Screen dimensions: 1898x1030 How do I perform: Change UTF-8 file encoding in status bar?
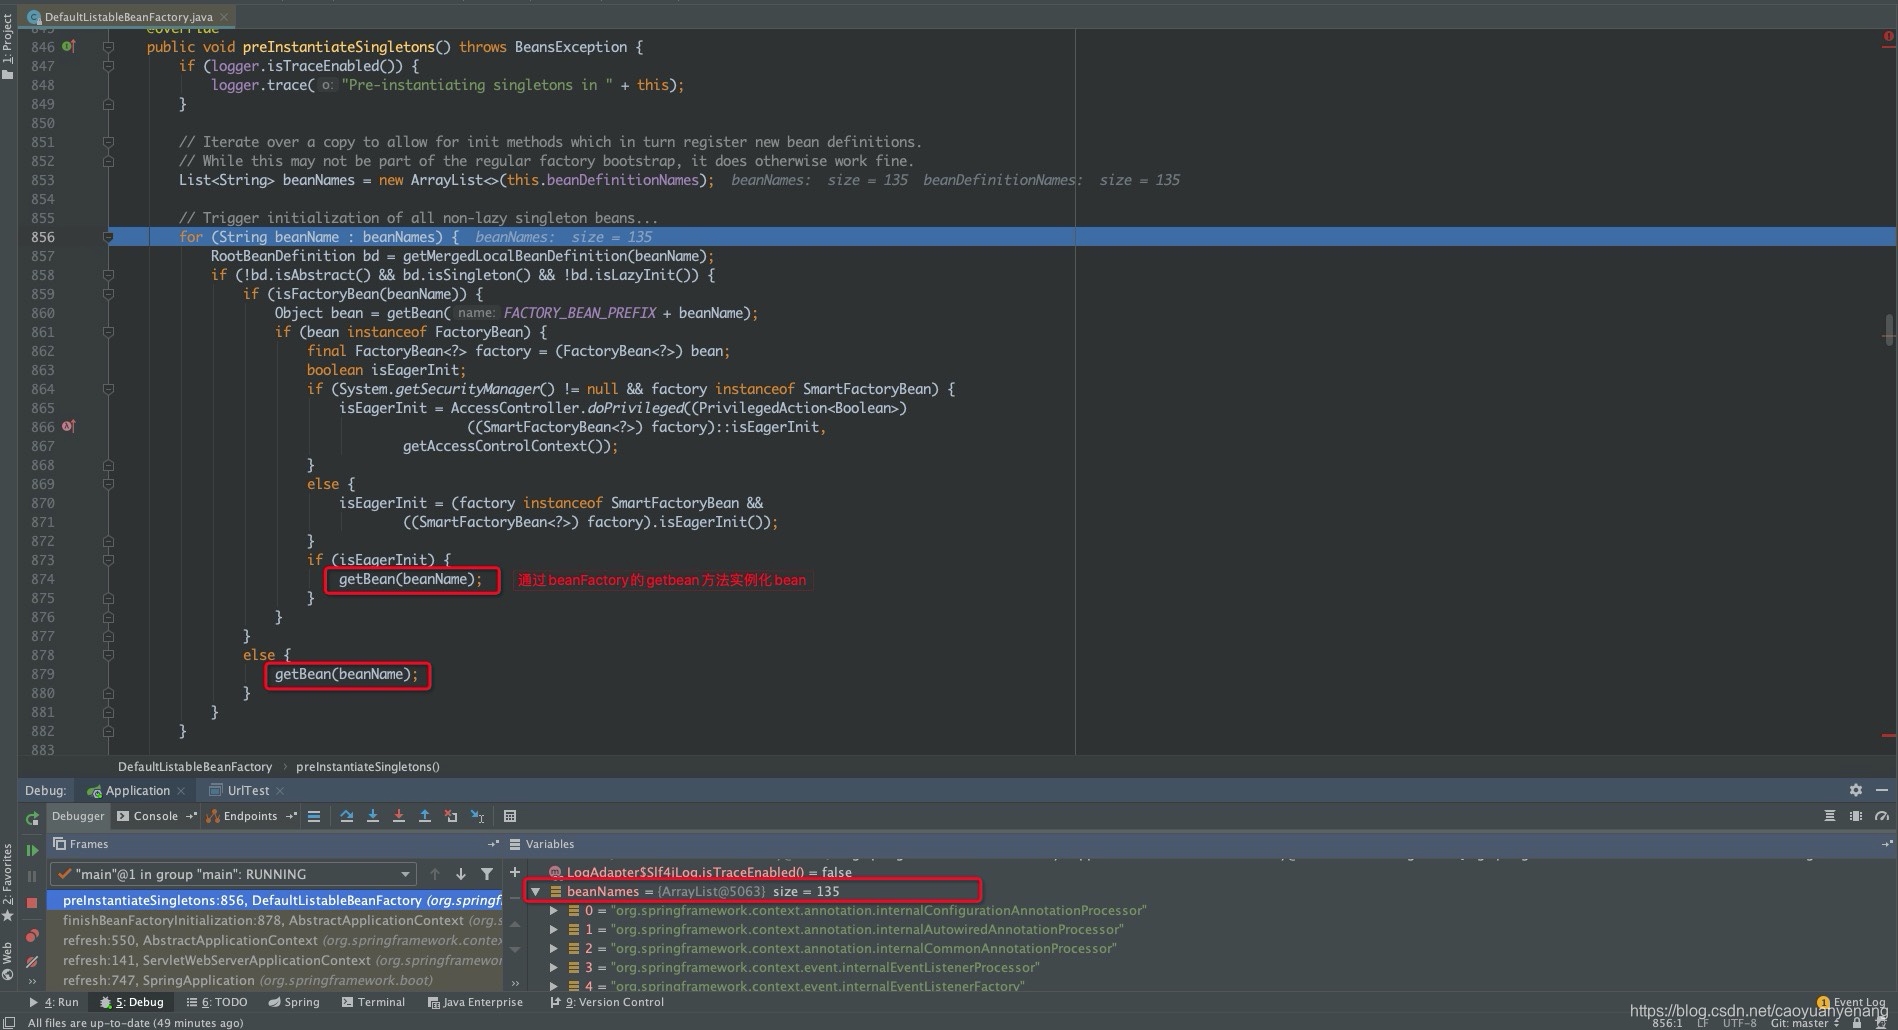click(1739, 1023)
